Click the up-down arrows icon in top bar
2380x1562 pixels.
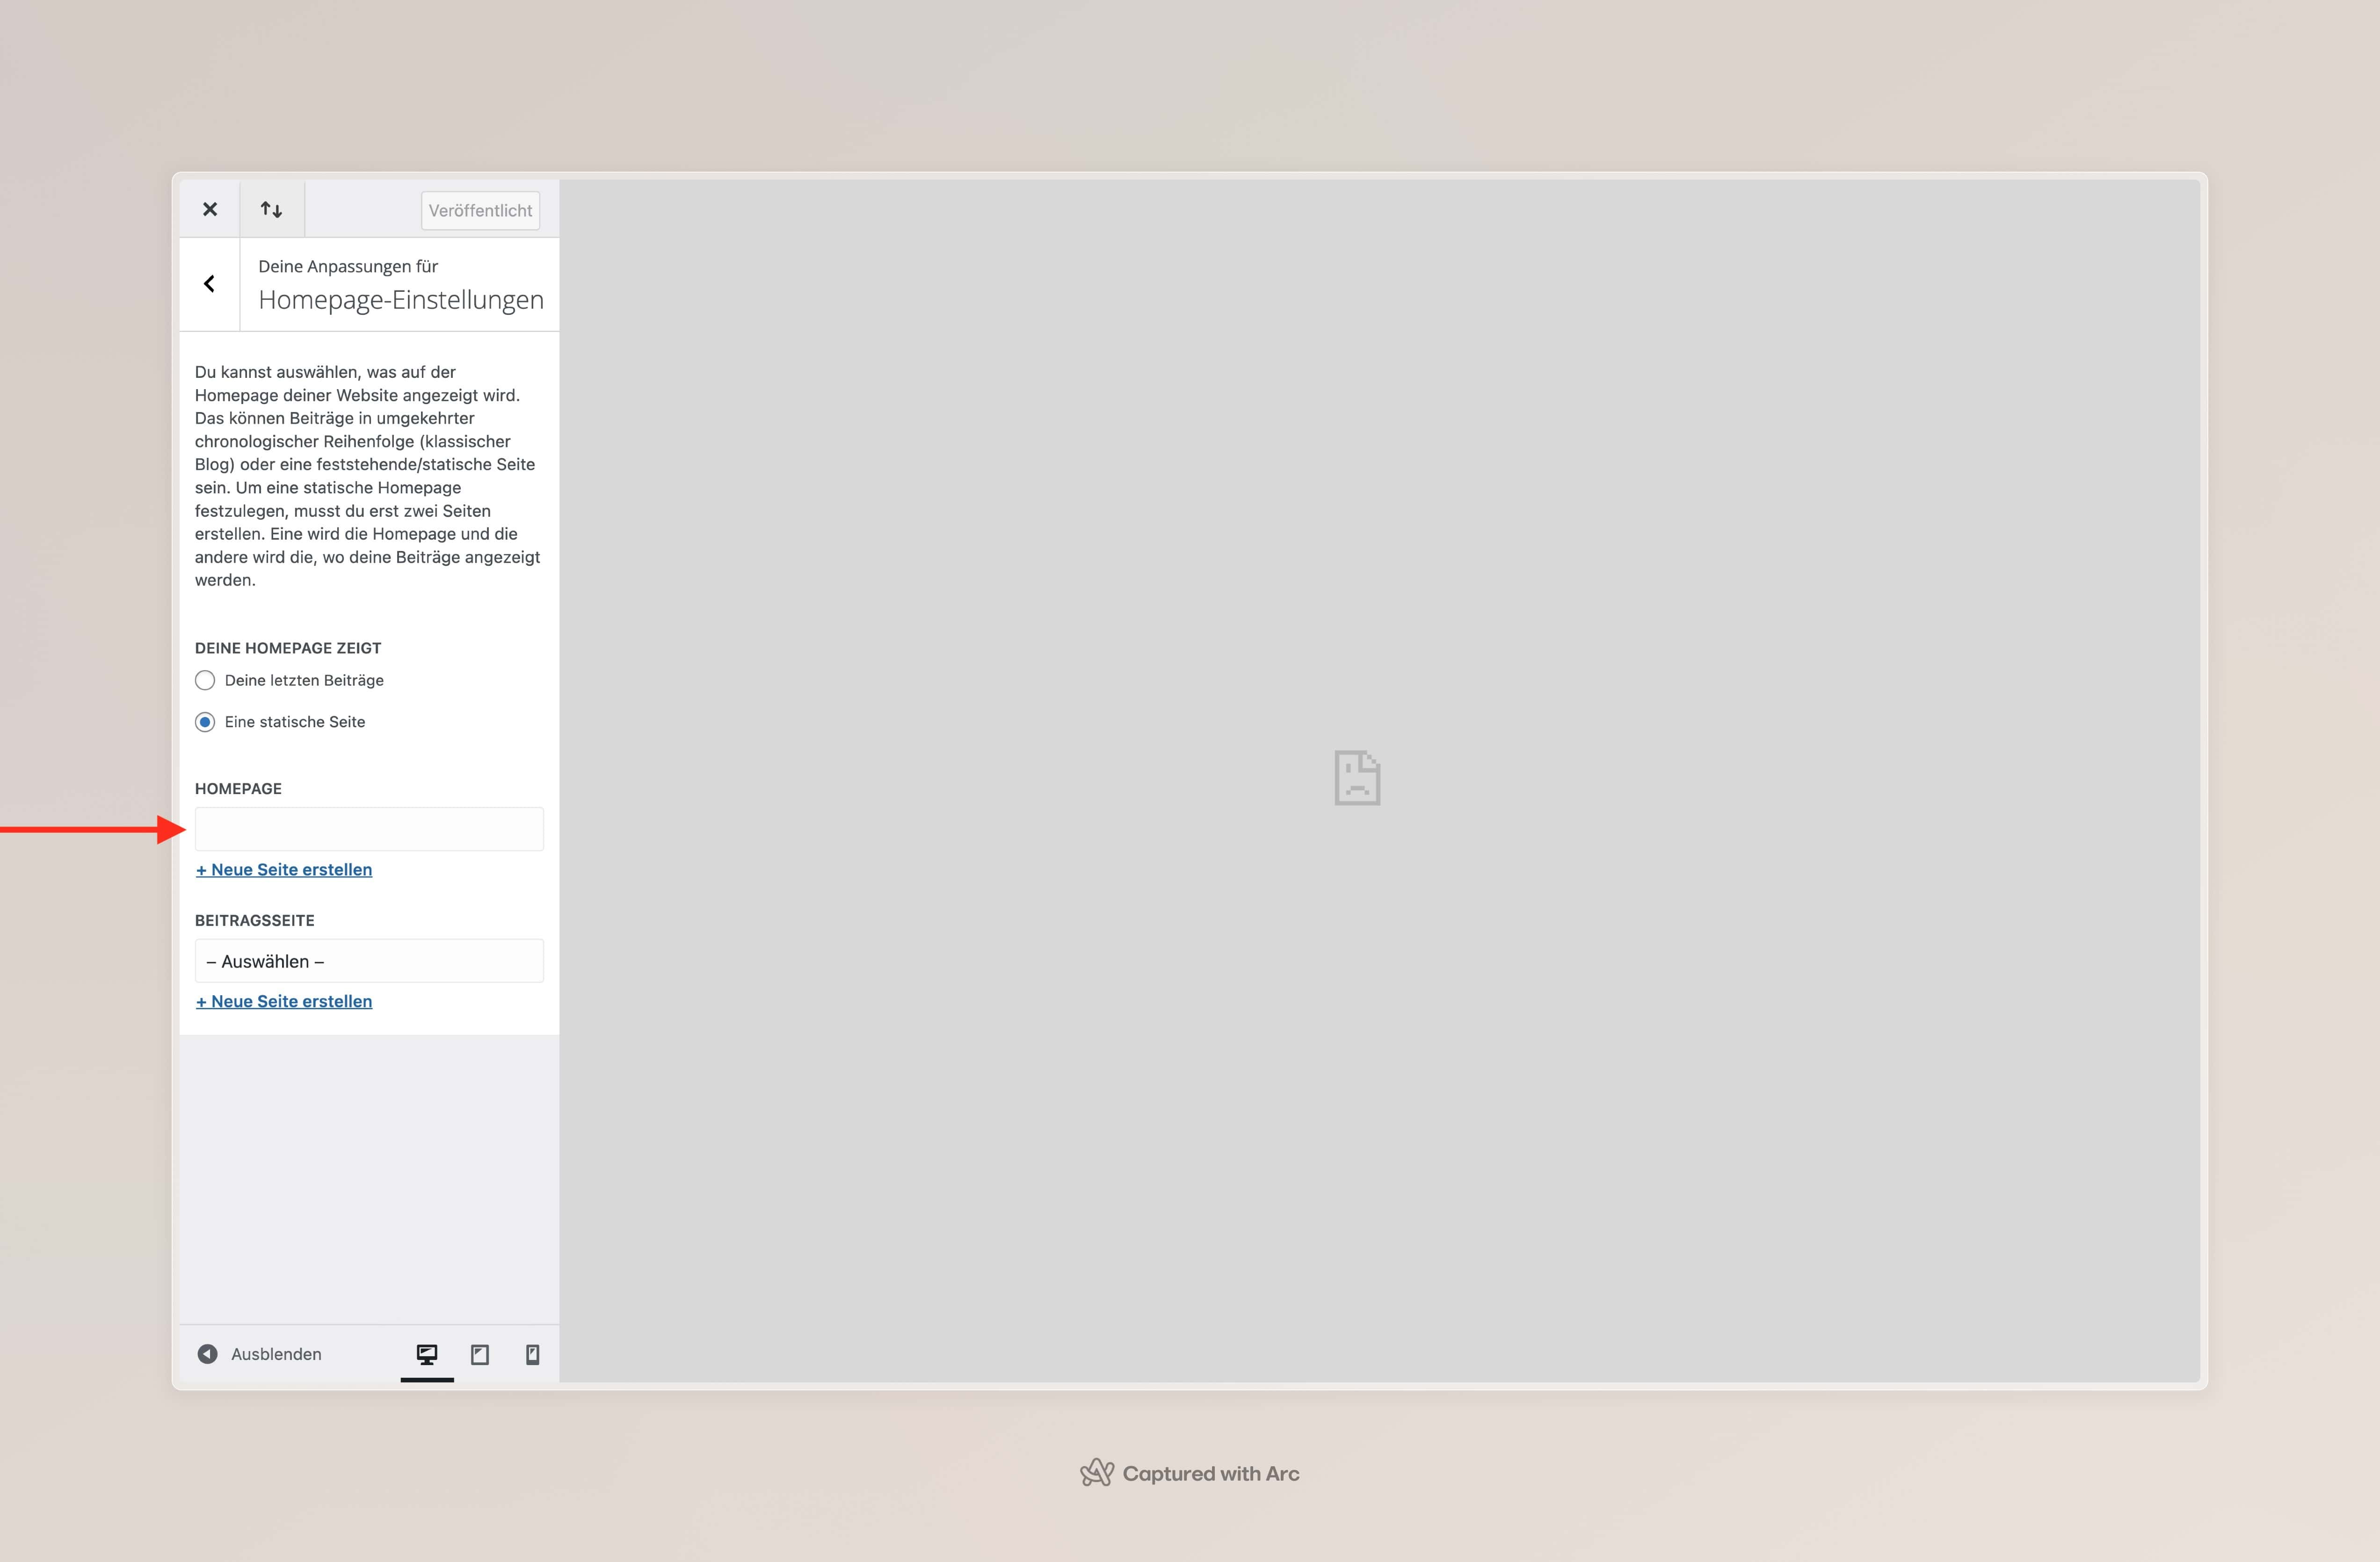(x=271, y=209)
